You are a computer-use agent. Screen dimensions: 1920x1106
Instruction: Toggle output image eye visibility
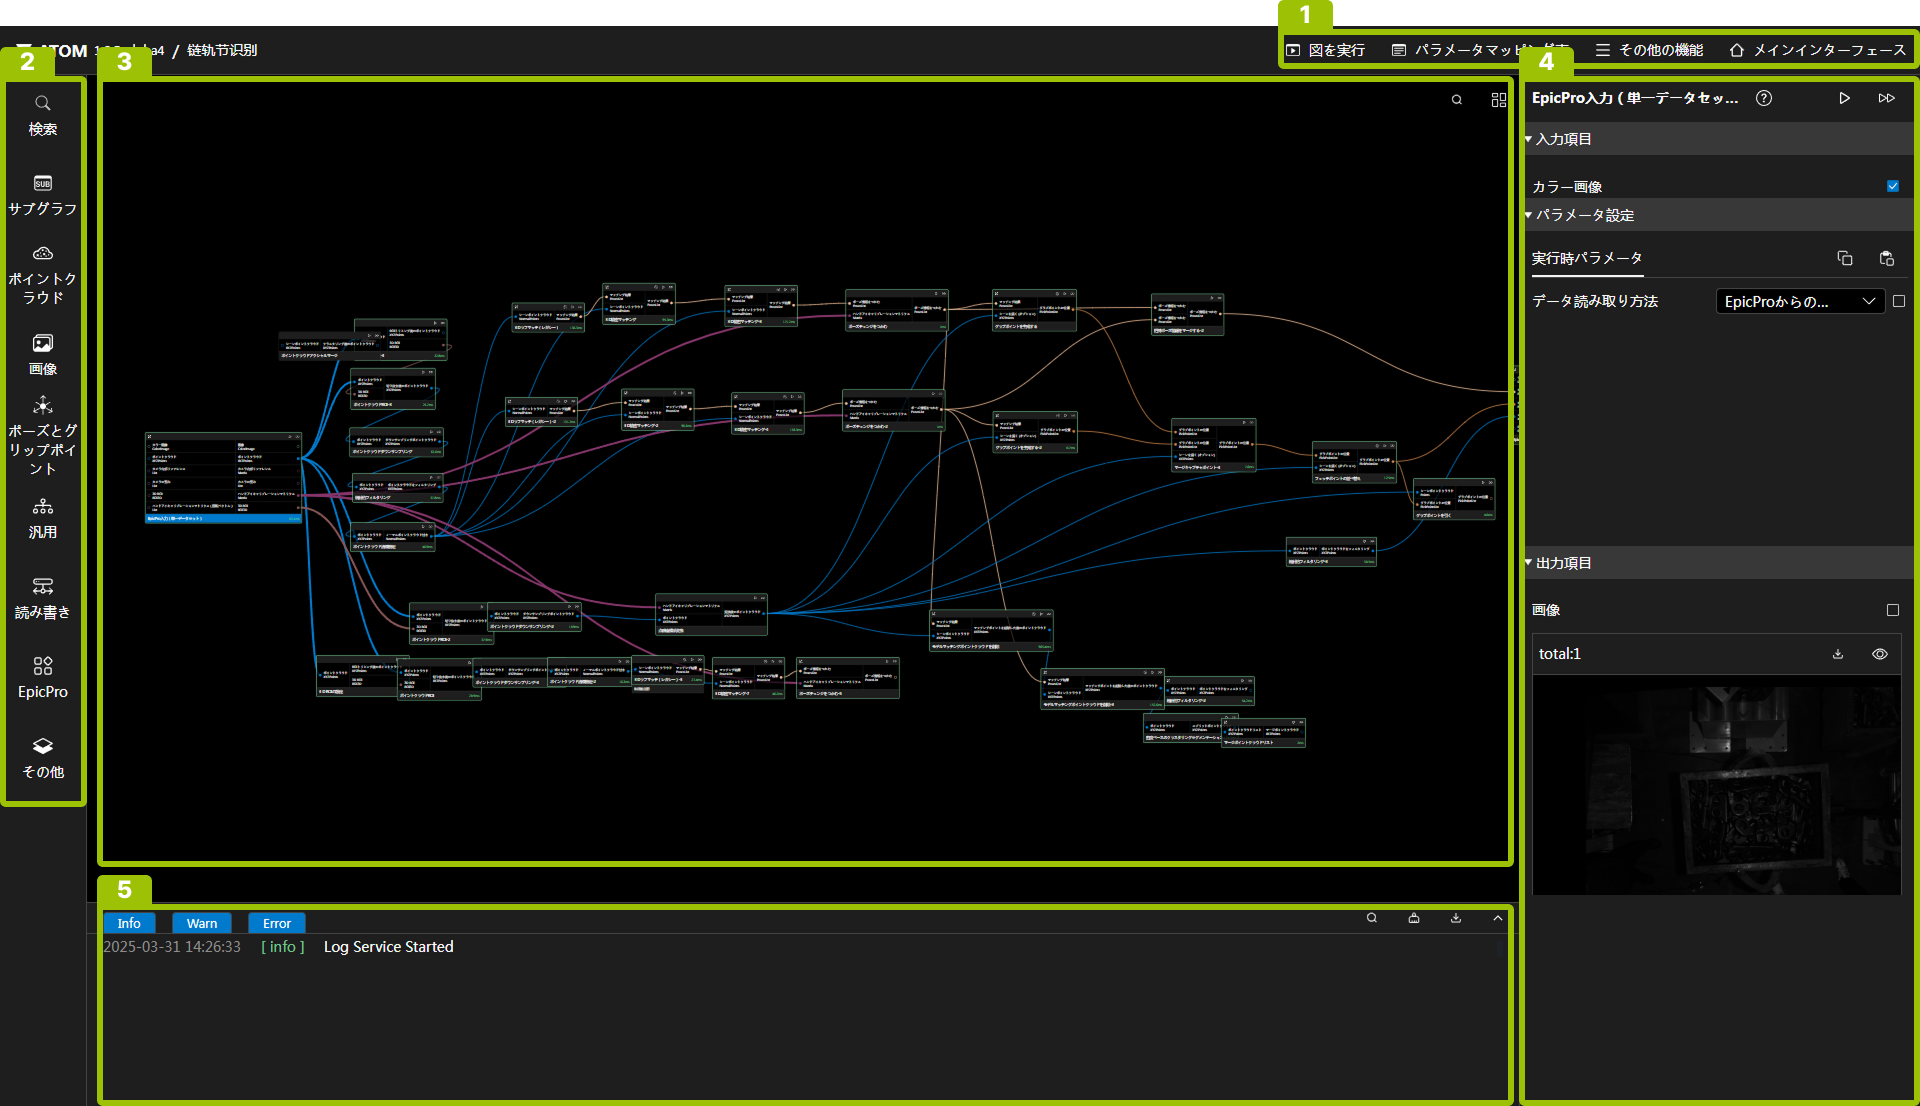pos(1880,654)
